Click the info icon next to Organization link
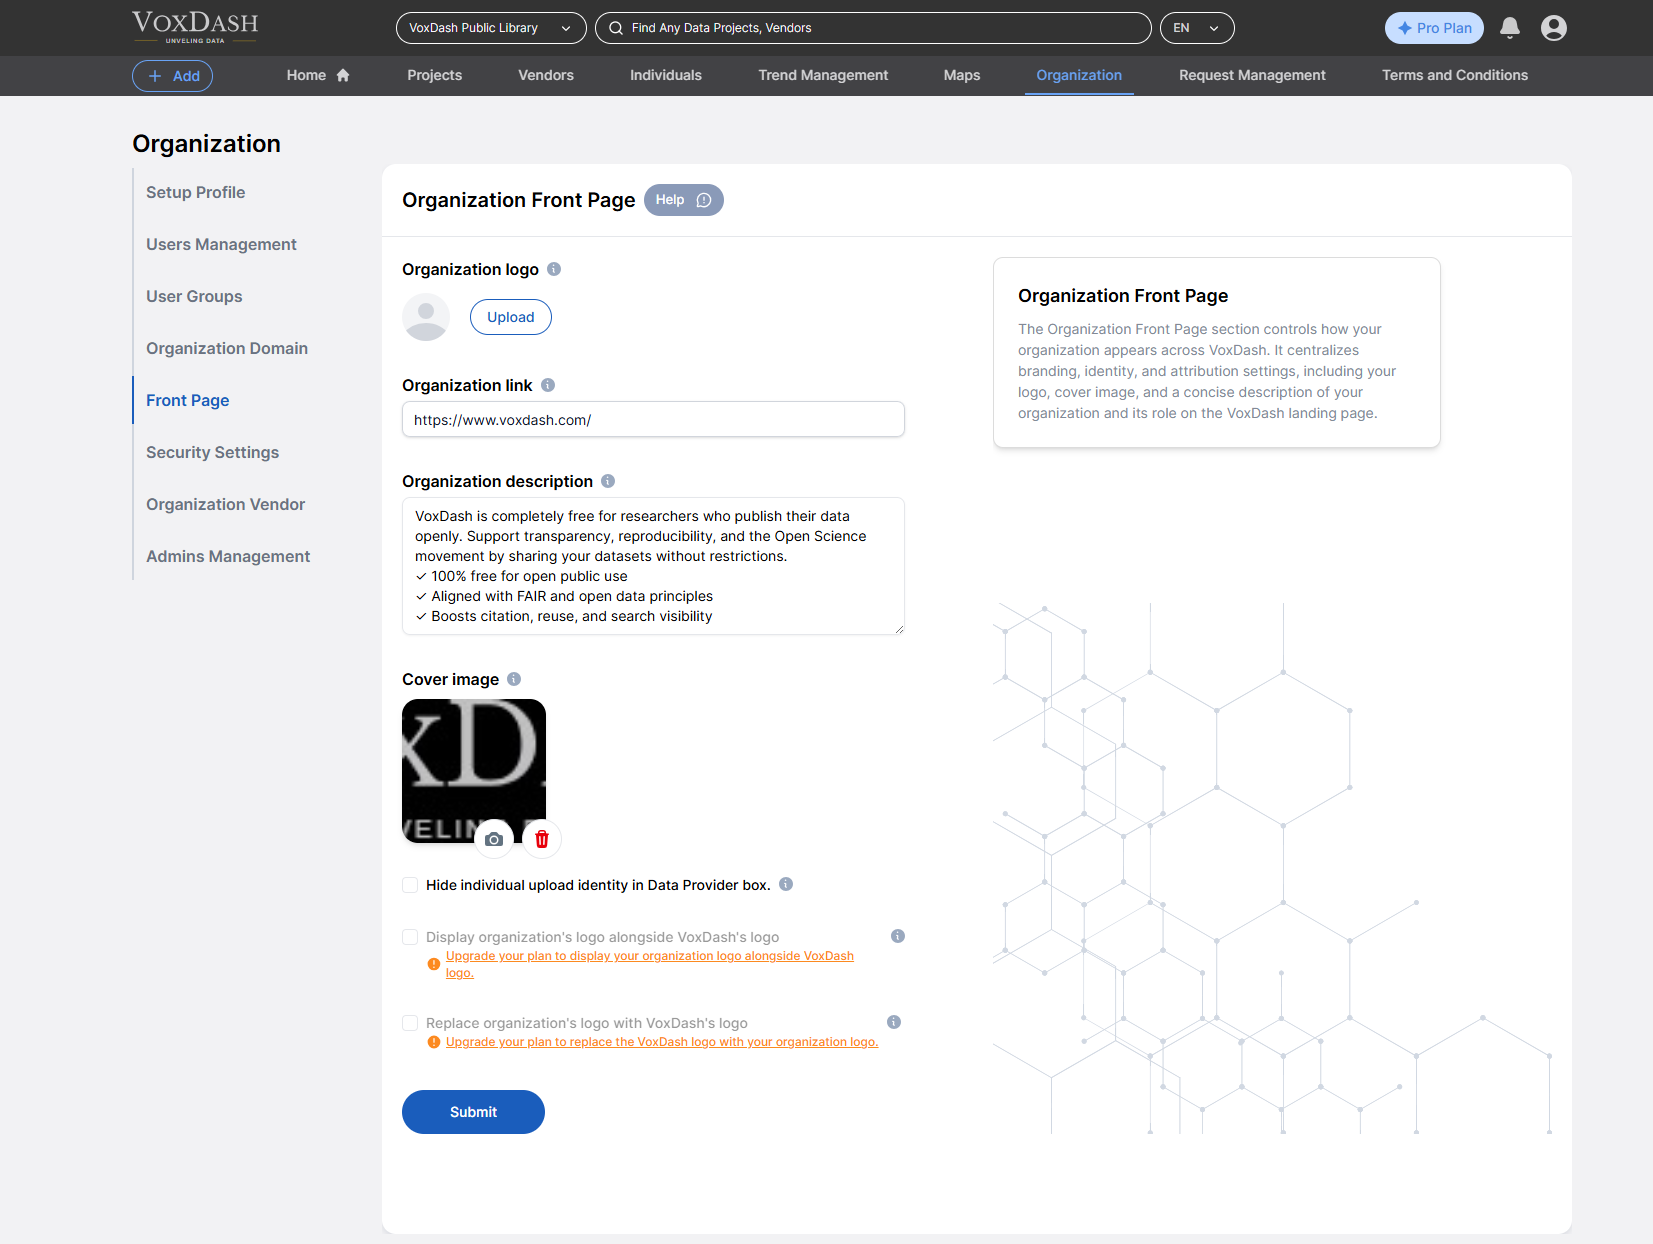Screen dimensions: 1653x1244 click(548, 385)
